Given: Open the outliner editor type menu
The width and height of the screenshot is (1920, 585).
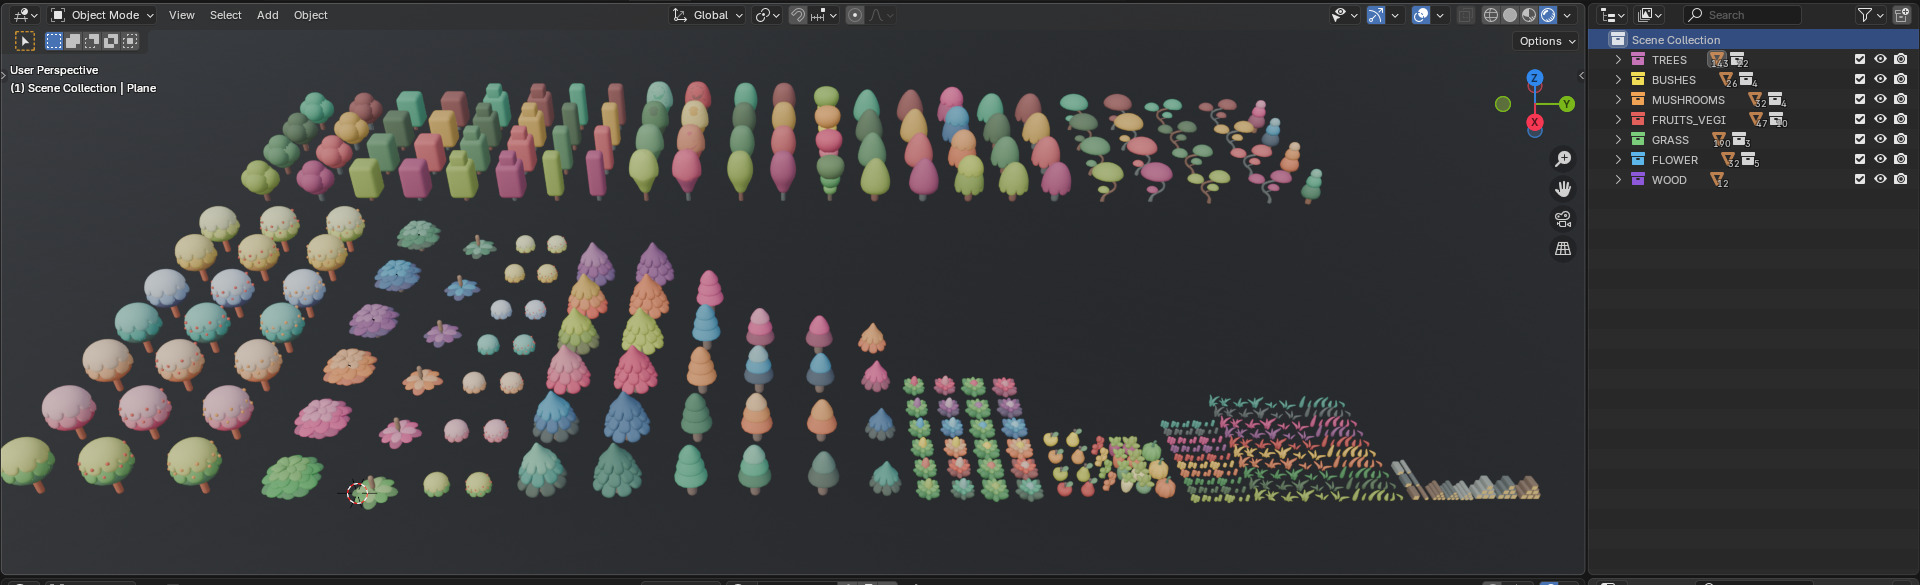Looking at the screenshot, I should (x=1613, y=15).
